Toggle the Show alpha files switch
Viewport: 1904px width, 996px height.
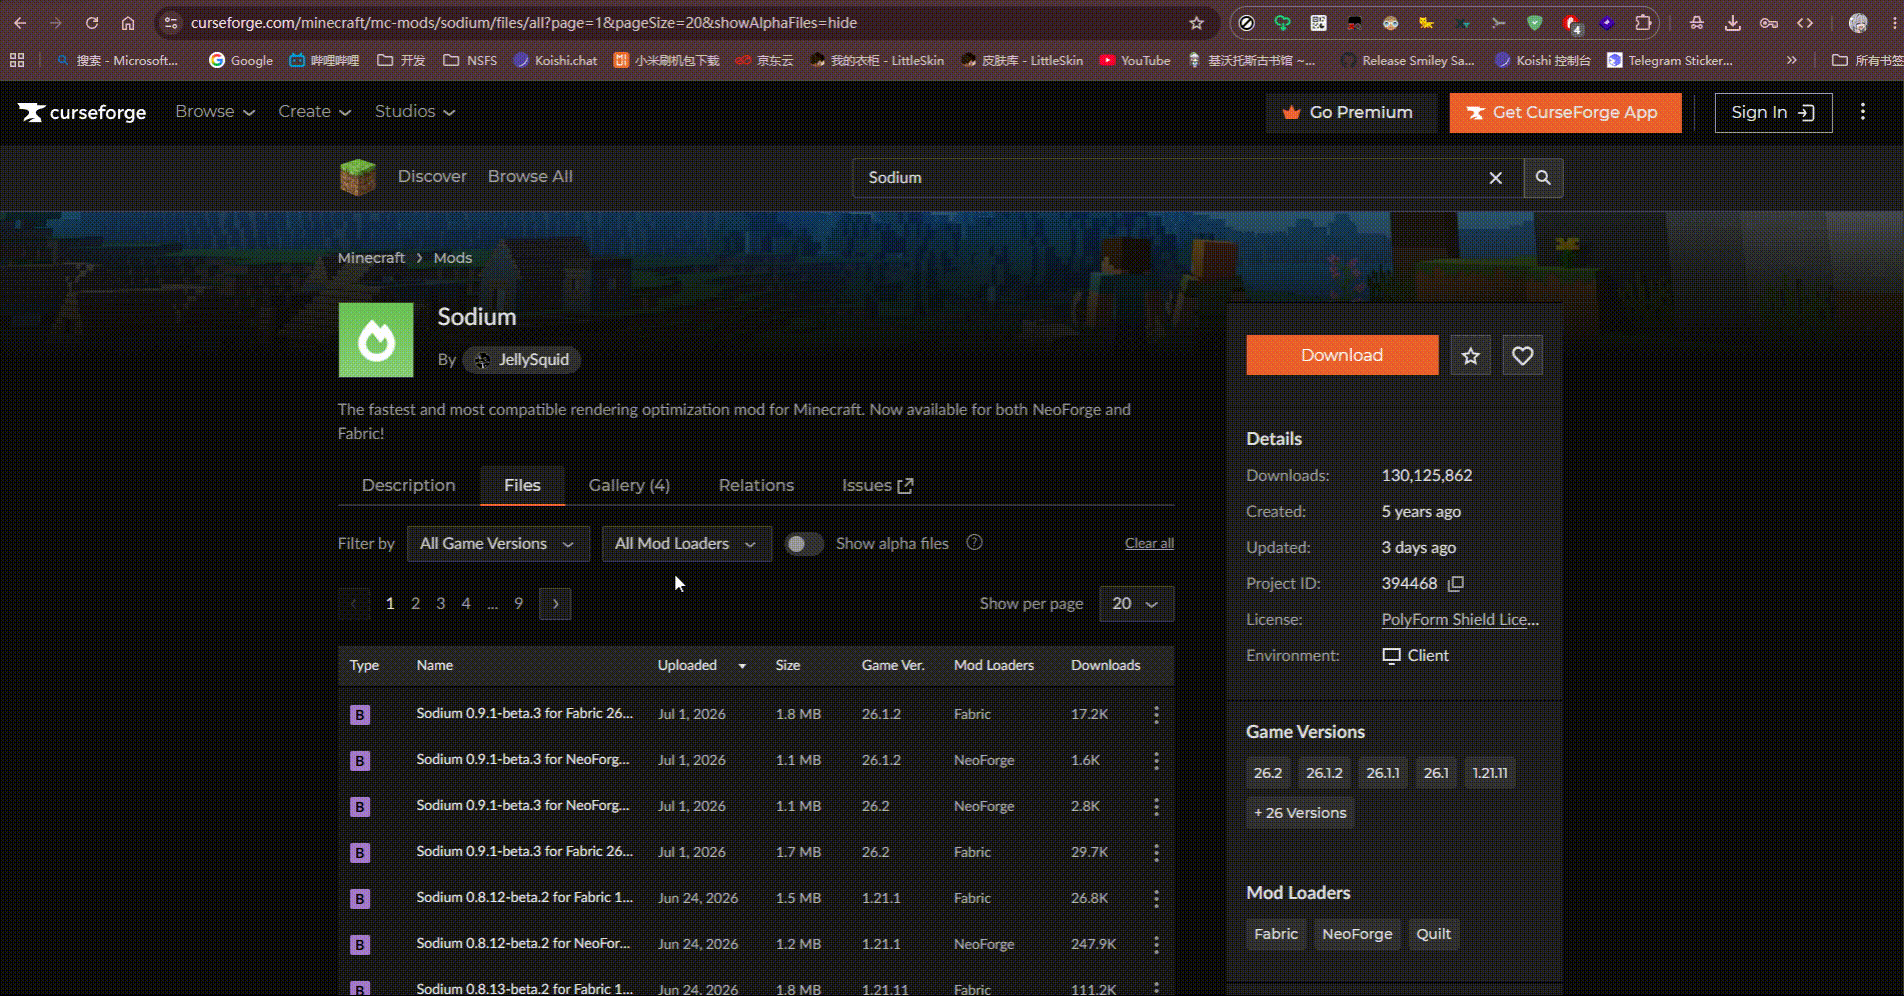804,544
